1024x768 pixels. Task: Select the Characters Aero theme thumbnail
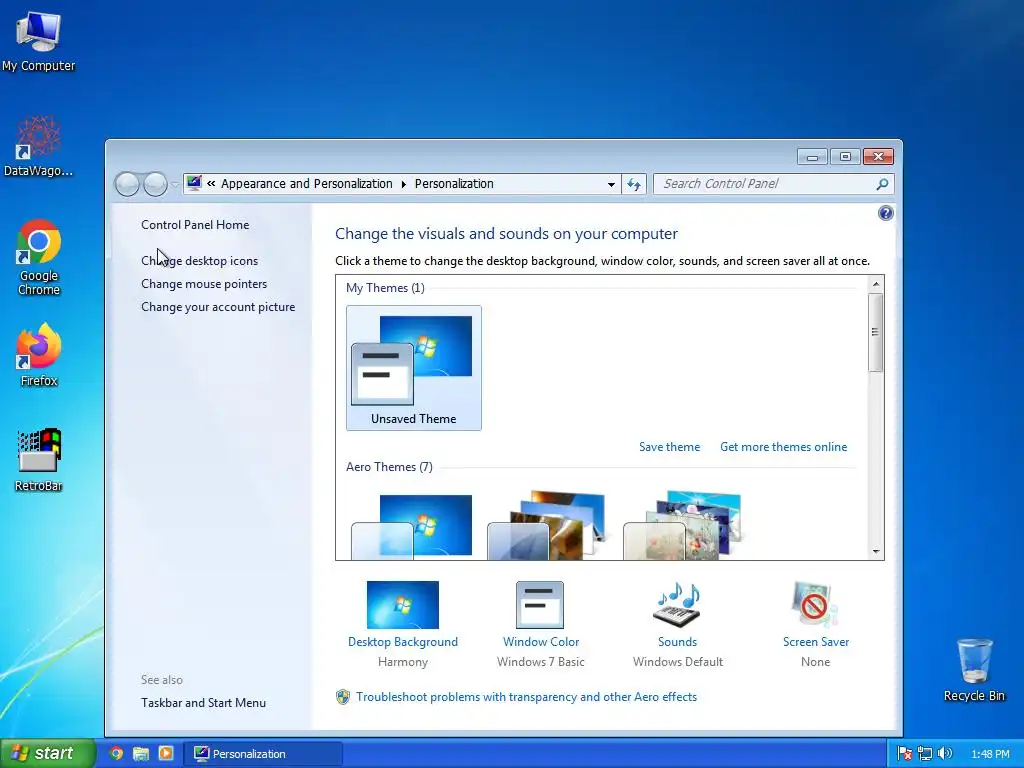pyautogui.click(x=683, y=525)
